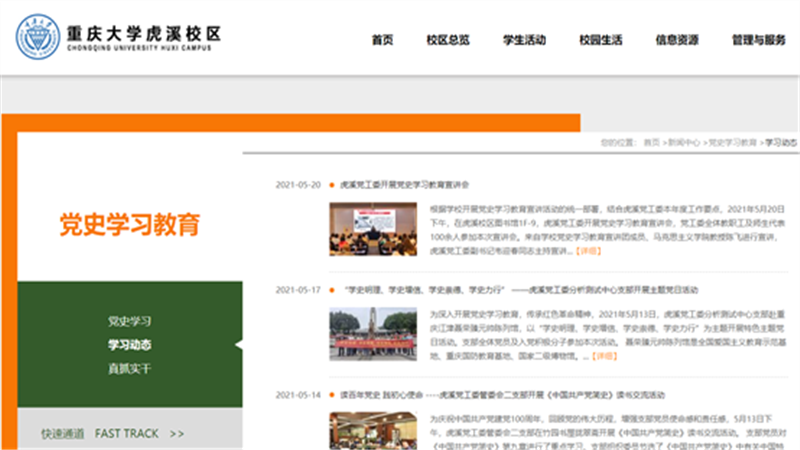Image resolution: width=800 pixels, height=450 pixels.
Task: Click 详细 link of the first article summary
Action: [x=589, y=251]
